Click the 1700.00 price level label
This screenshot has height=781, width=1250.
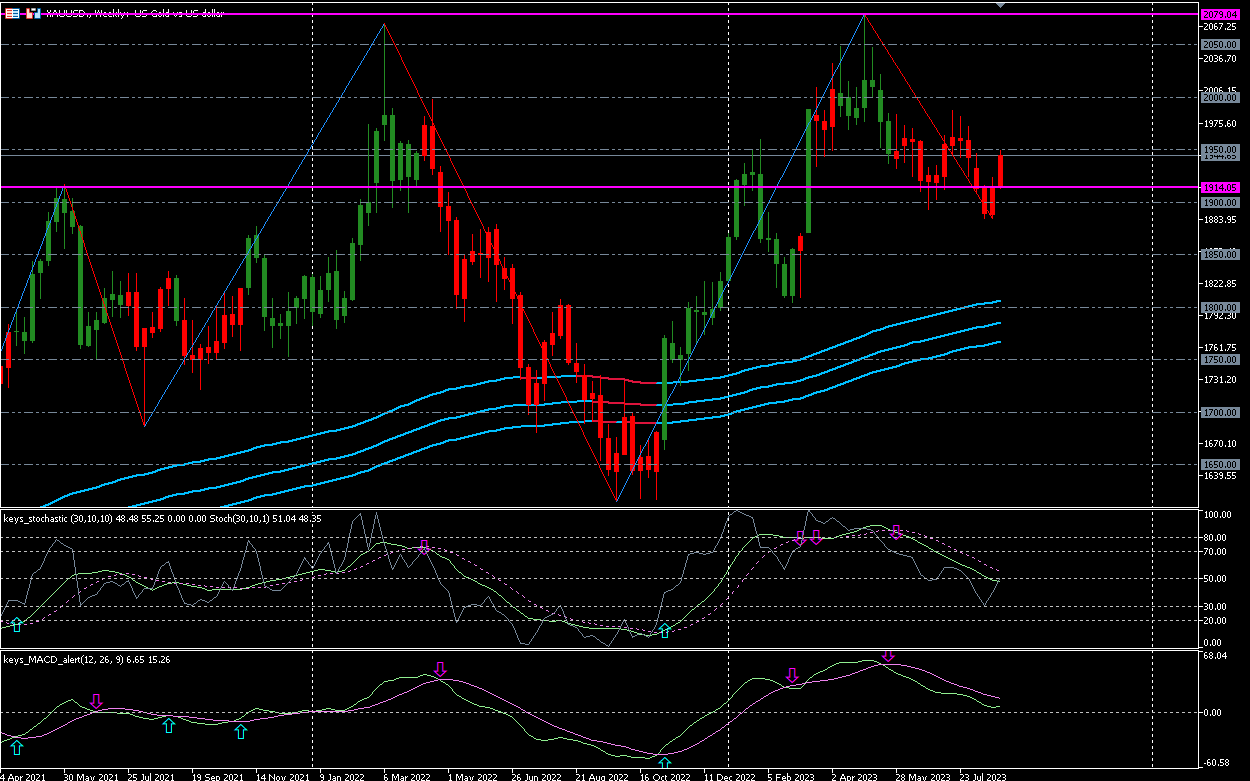click(x=1220, y=412)
